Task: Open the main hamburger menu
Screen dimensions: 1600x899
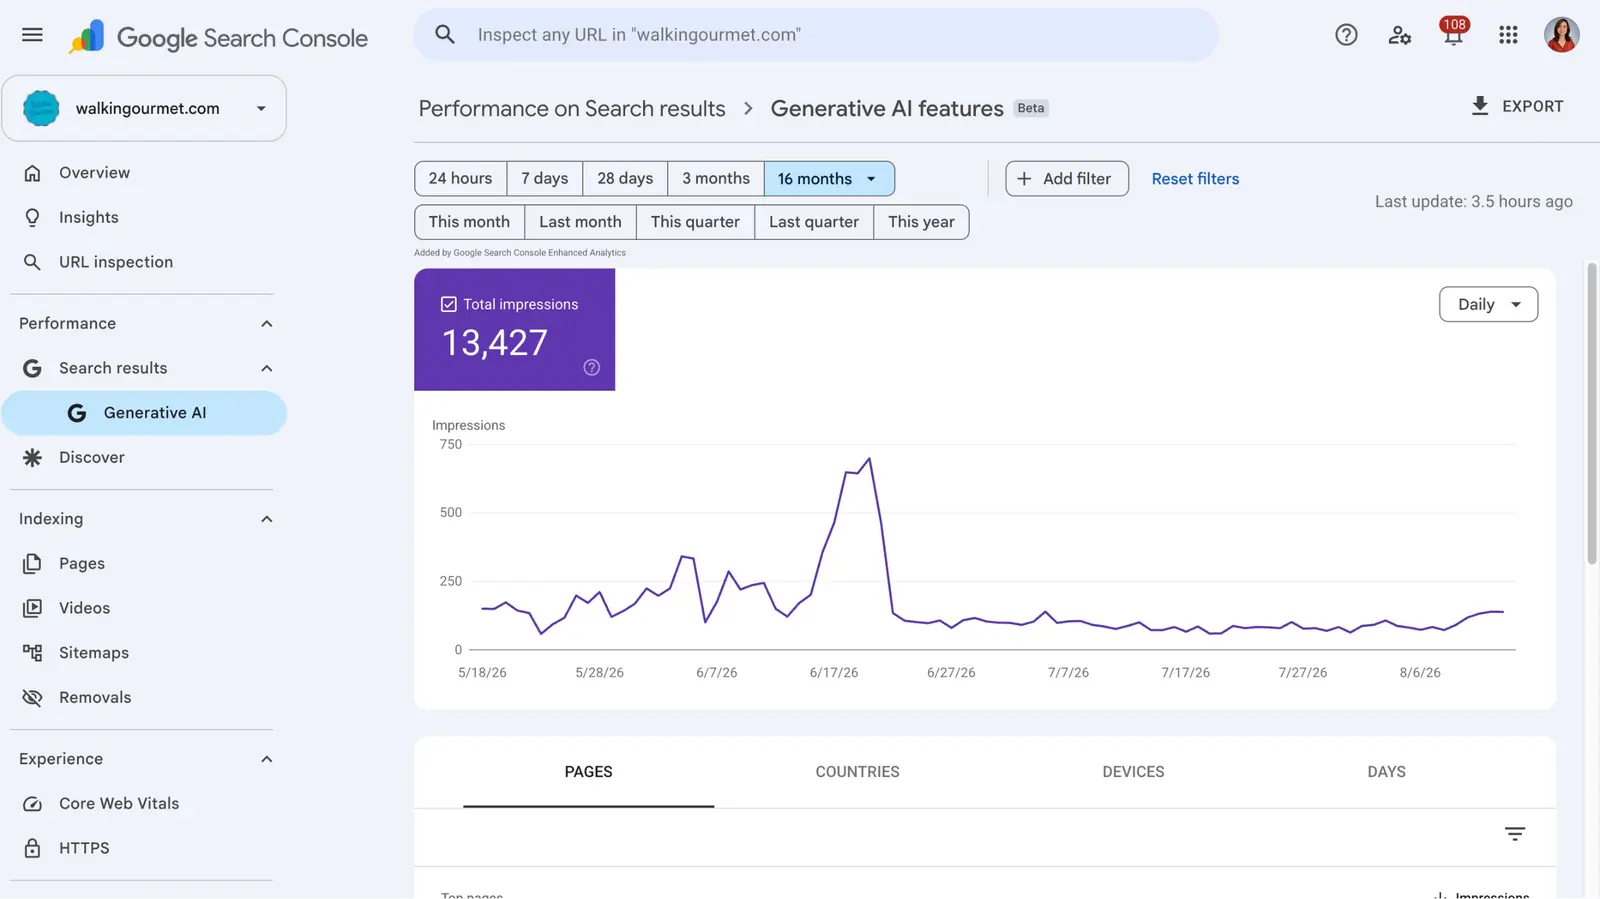Action: click(32, 35)
